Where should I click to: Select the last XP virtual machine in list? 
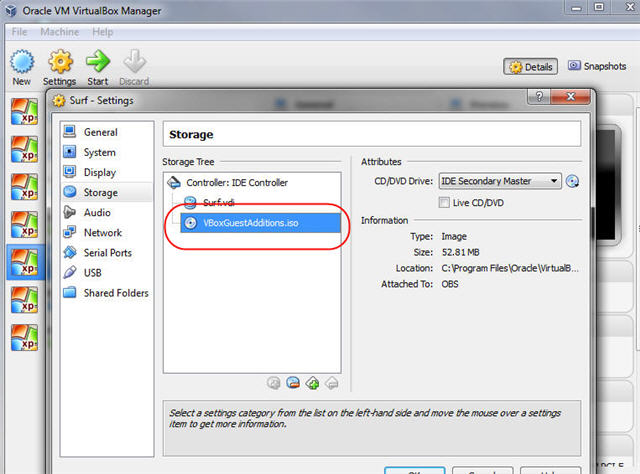coord(24,337)
